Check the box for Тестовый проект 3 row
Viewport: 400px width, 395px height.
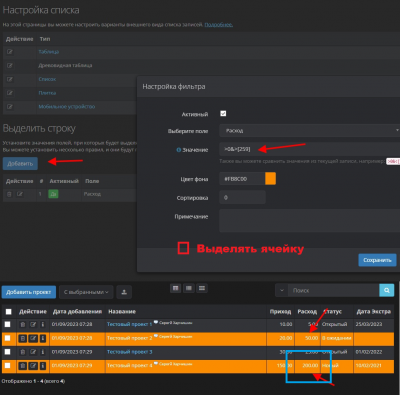tap(7, 352)
